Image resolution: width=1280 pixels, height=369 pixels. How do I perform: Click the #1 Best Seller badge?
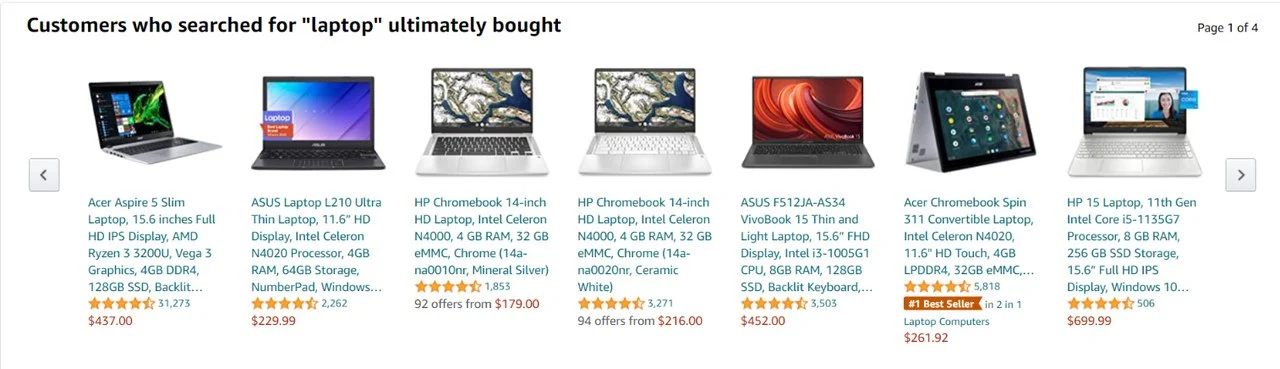(x=940, y=303)
